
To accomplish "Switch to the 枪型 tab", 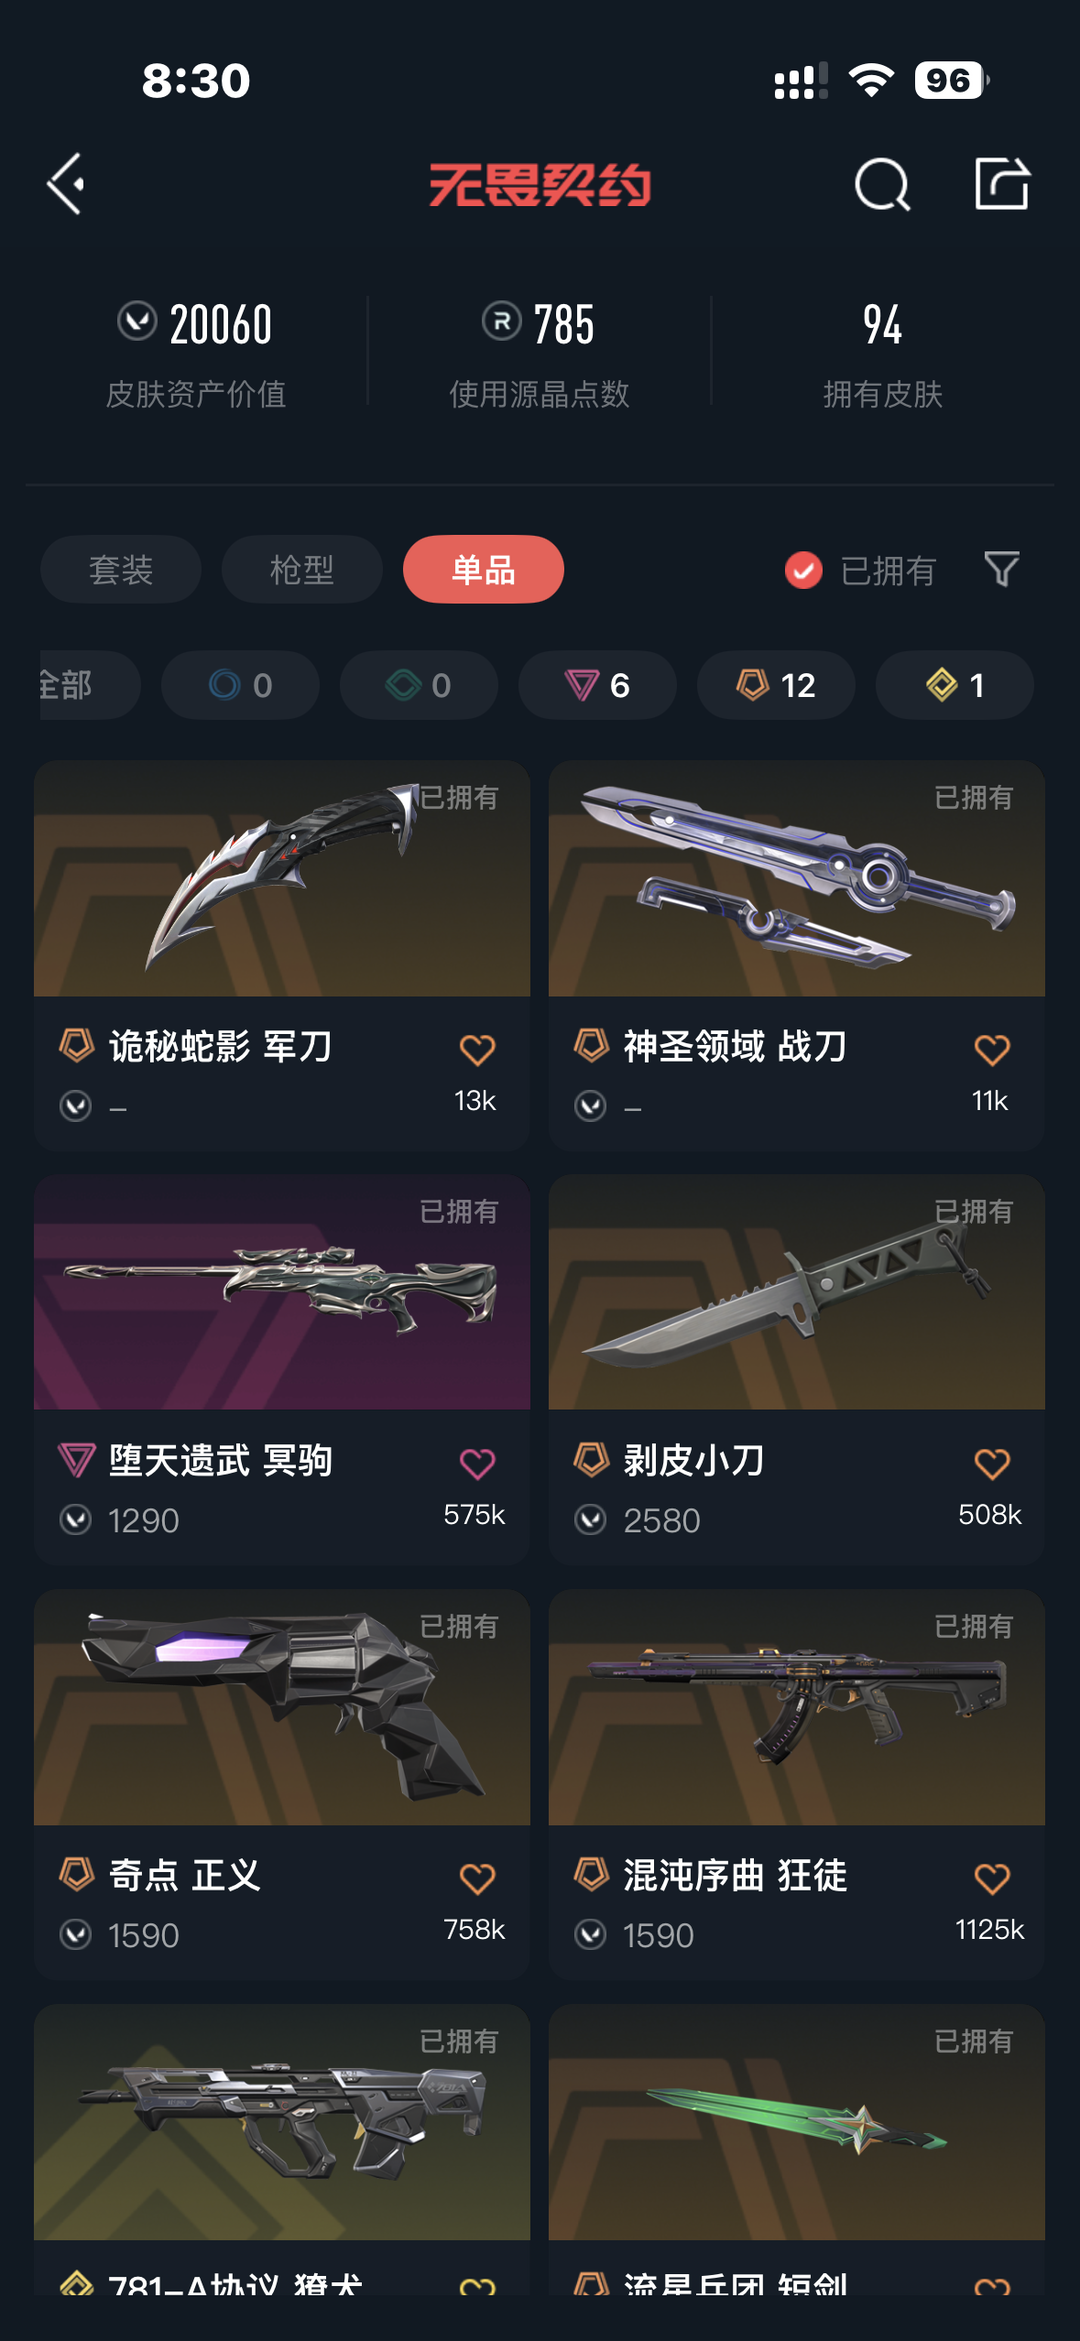I will pos(302,569).
